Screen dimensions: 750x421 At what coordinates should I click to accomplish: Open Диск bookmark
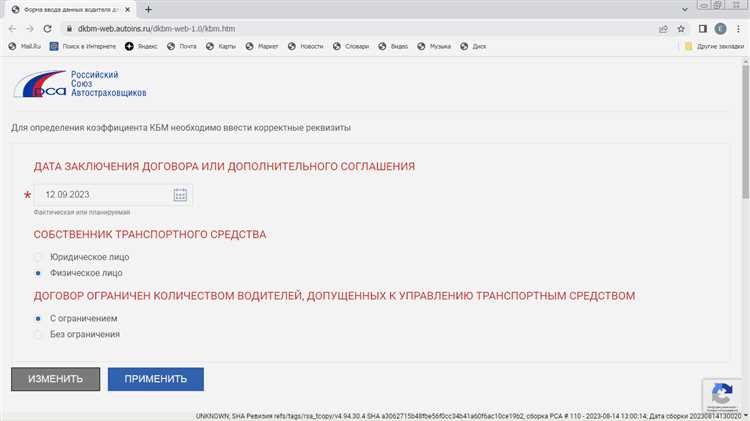[473, 46]
